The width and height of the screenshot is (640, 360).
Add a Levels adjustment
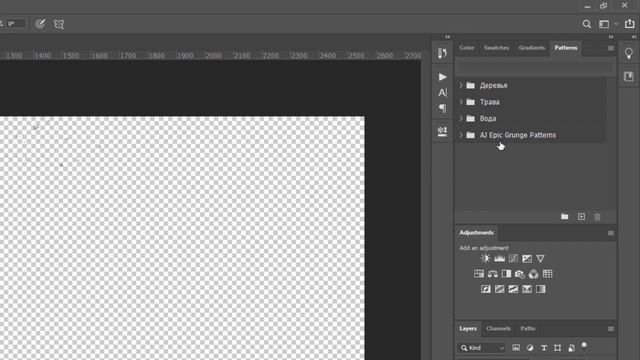pyautogui.click(x=500, y=258)
